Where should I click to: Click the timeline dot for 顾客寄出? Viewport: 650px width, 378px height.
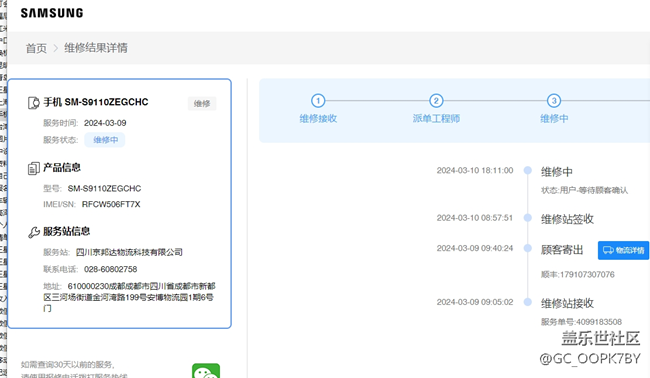pos(528,248)
